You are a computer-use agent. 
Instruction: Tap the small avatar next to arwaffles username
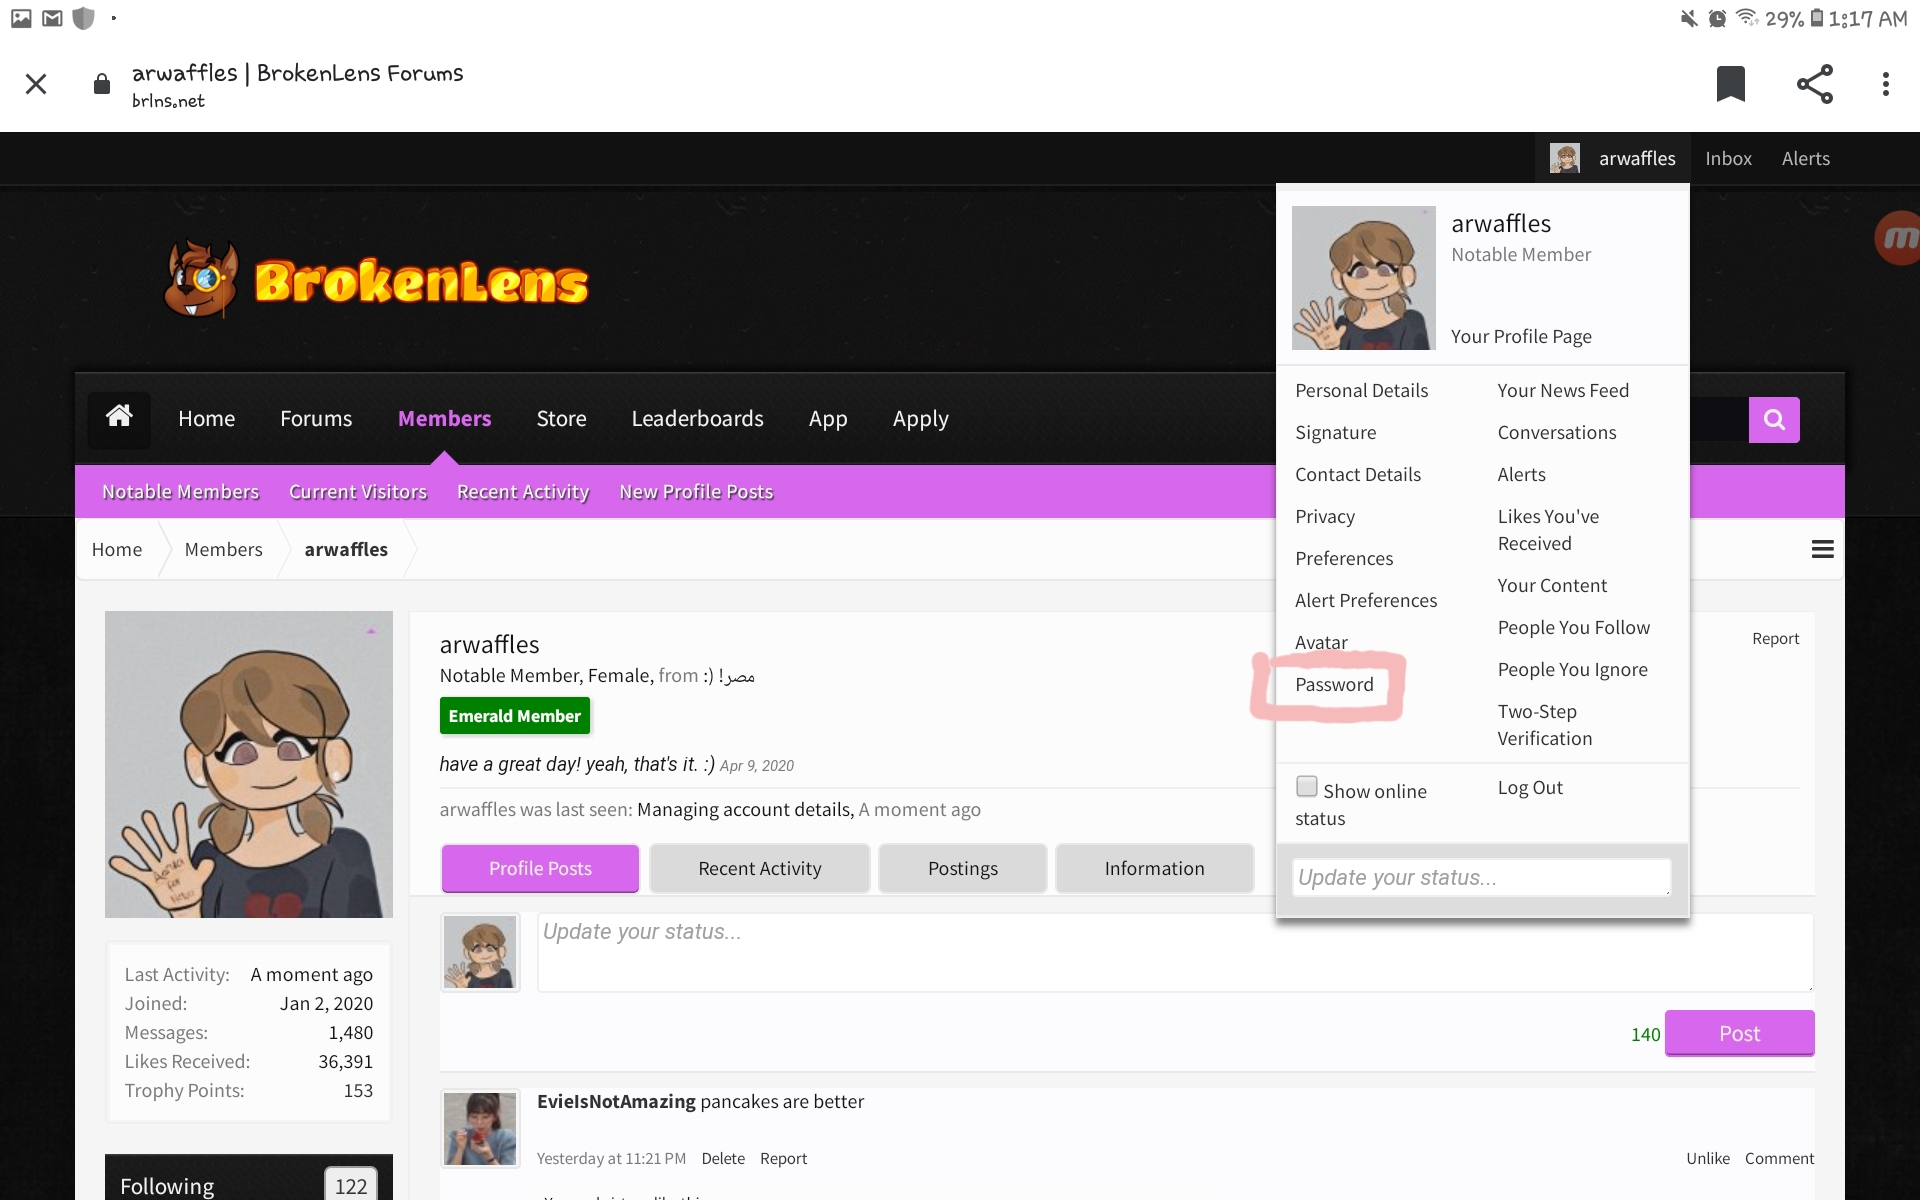pos(1564,158)
